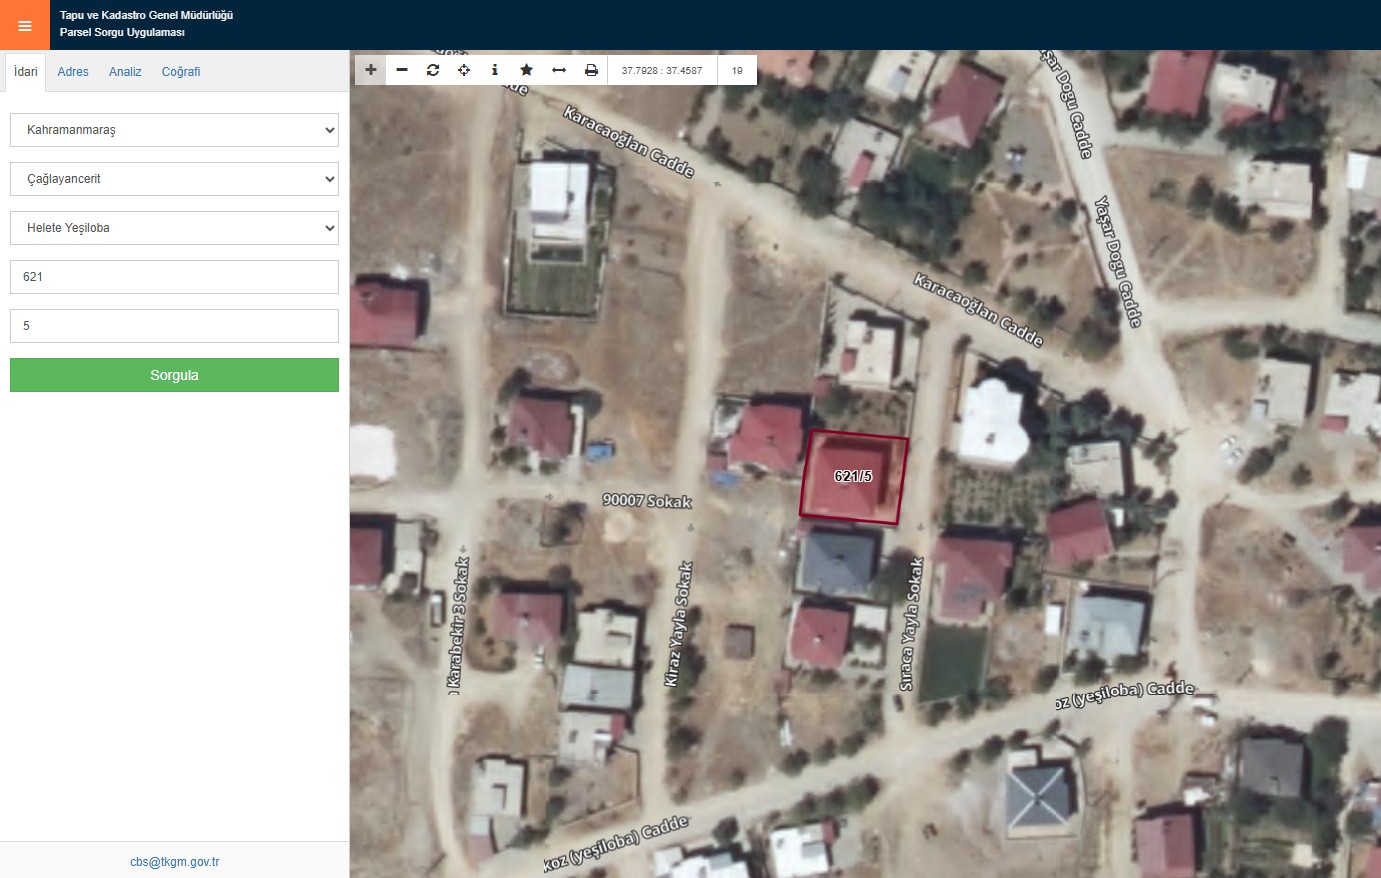Image resolution: width=1381 pixels, height=878 pixels.
Task: Expand the Kahramanmaraş province dropdown
Action: click(174, 130)
